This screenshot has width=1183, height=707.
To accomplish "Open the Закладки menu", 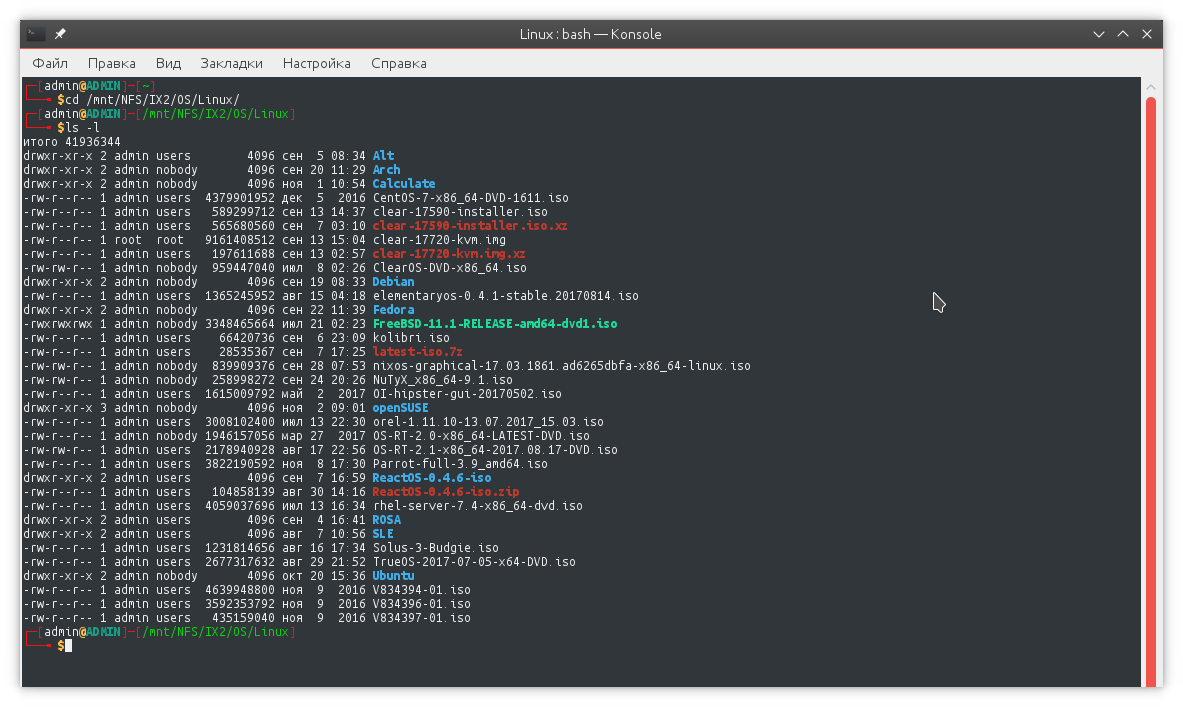I will click(x=231, y=63).
